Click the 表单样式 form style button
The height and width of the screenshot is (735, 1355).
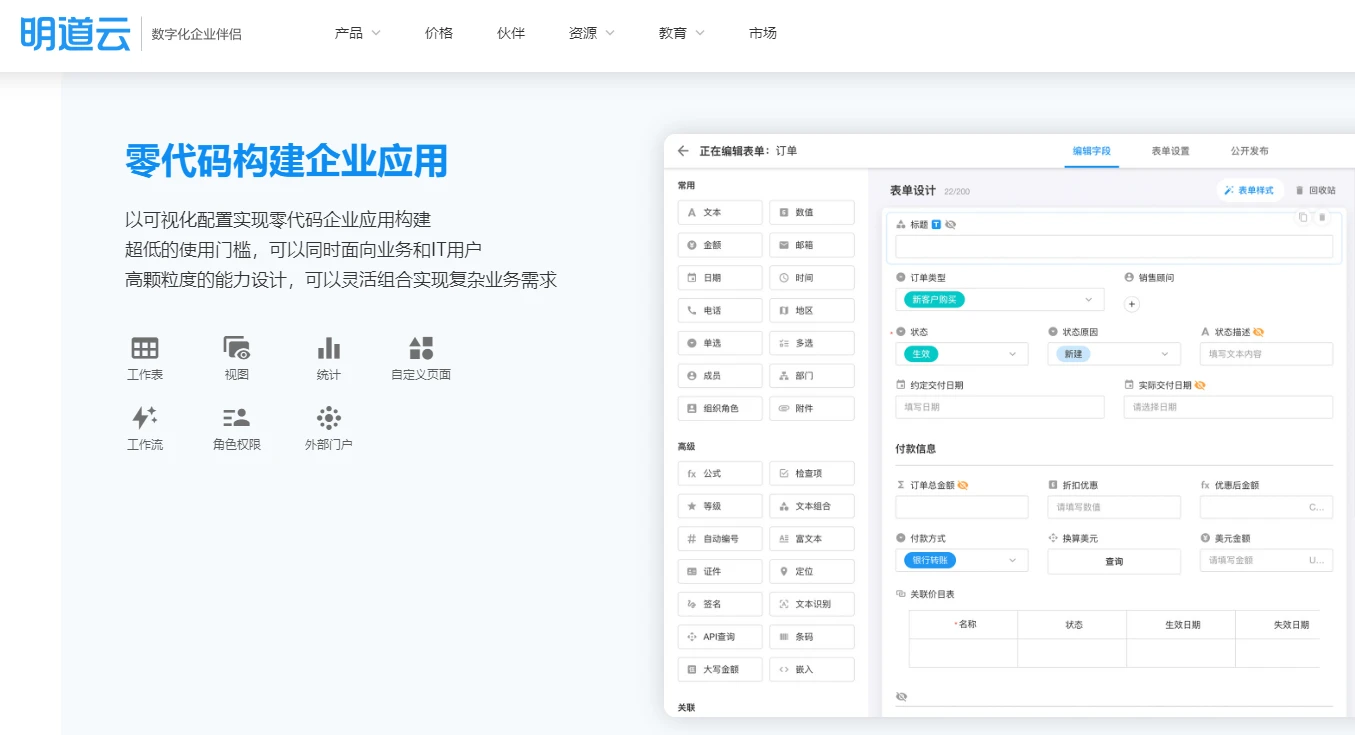(1250, 190)
